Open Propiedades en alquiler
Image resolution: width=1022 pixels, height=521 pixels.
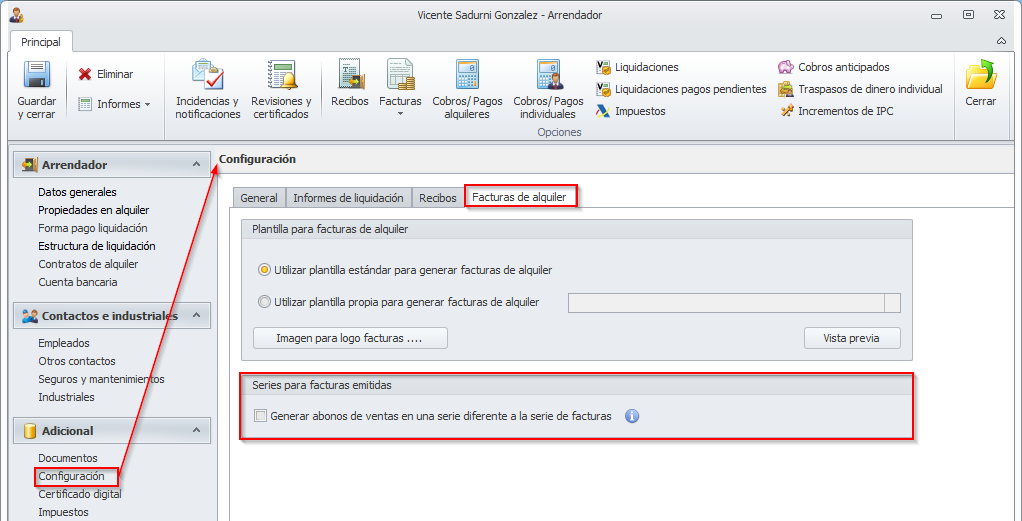(x=94, y=210)
